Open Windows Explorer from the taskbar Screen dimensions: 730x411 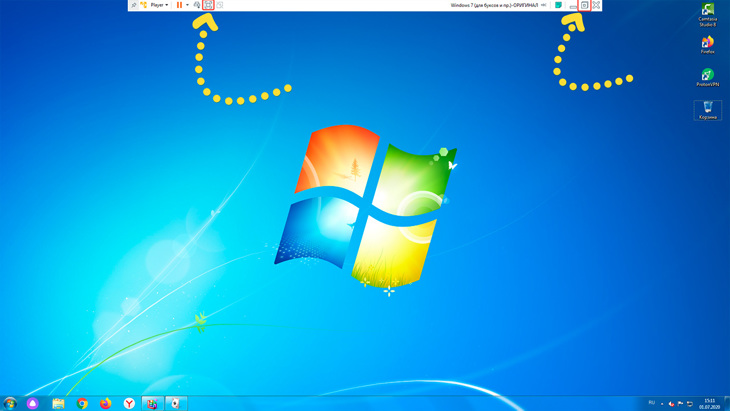pos(58,403)
